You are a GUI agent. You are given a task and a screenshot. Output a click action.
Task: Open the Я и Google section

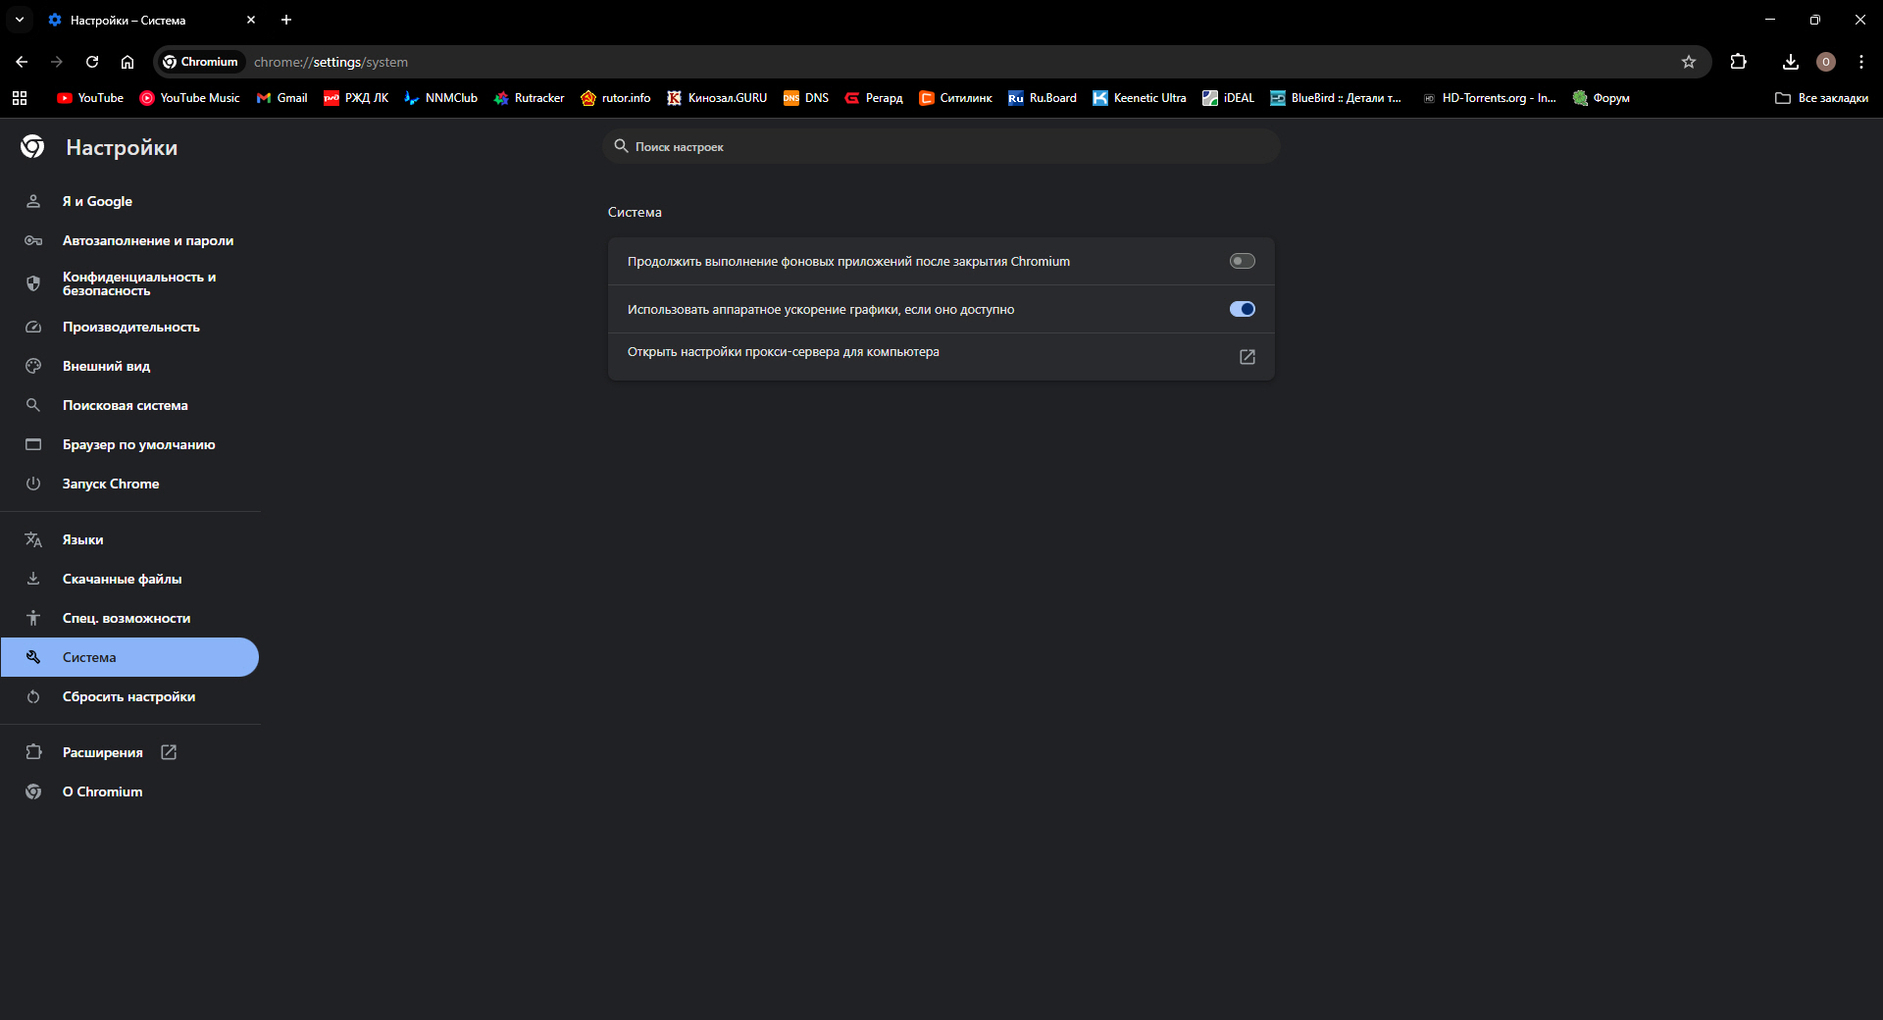130,201
